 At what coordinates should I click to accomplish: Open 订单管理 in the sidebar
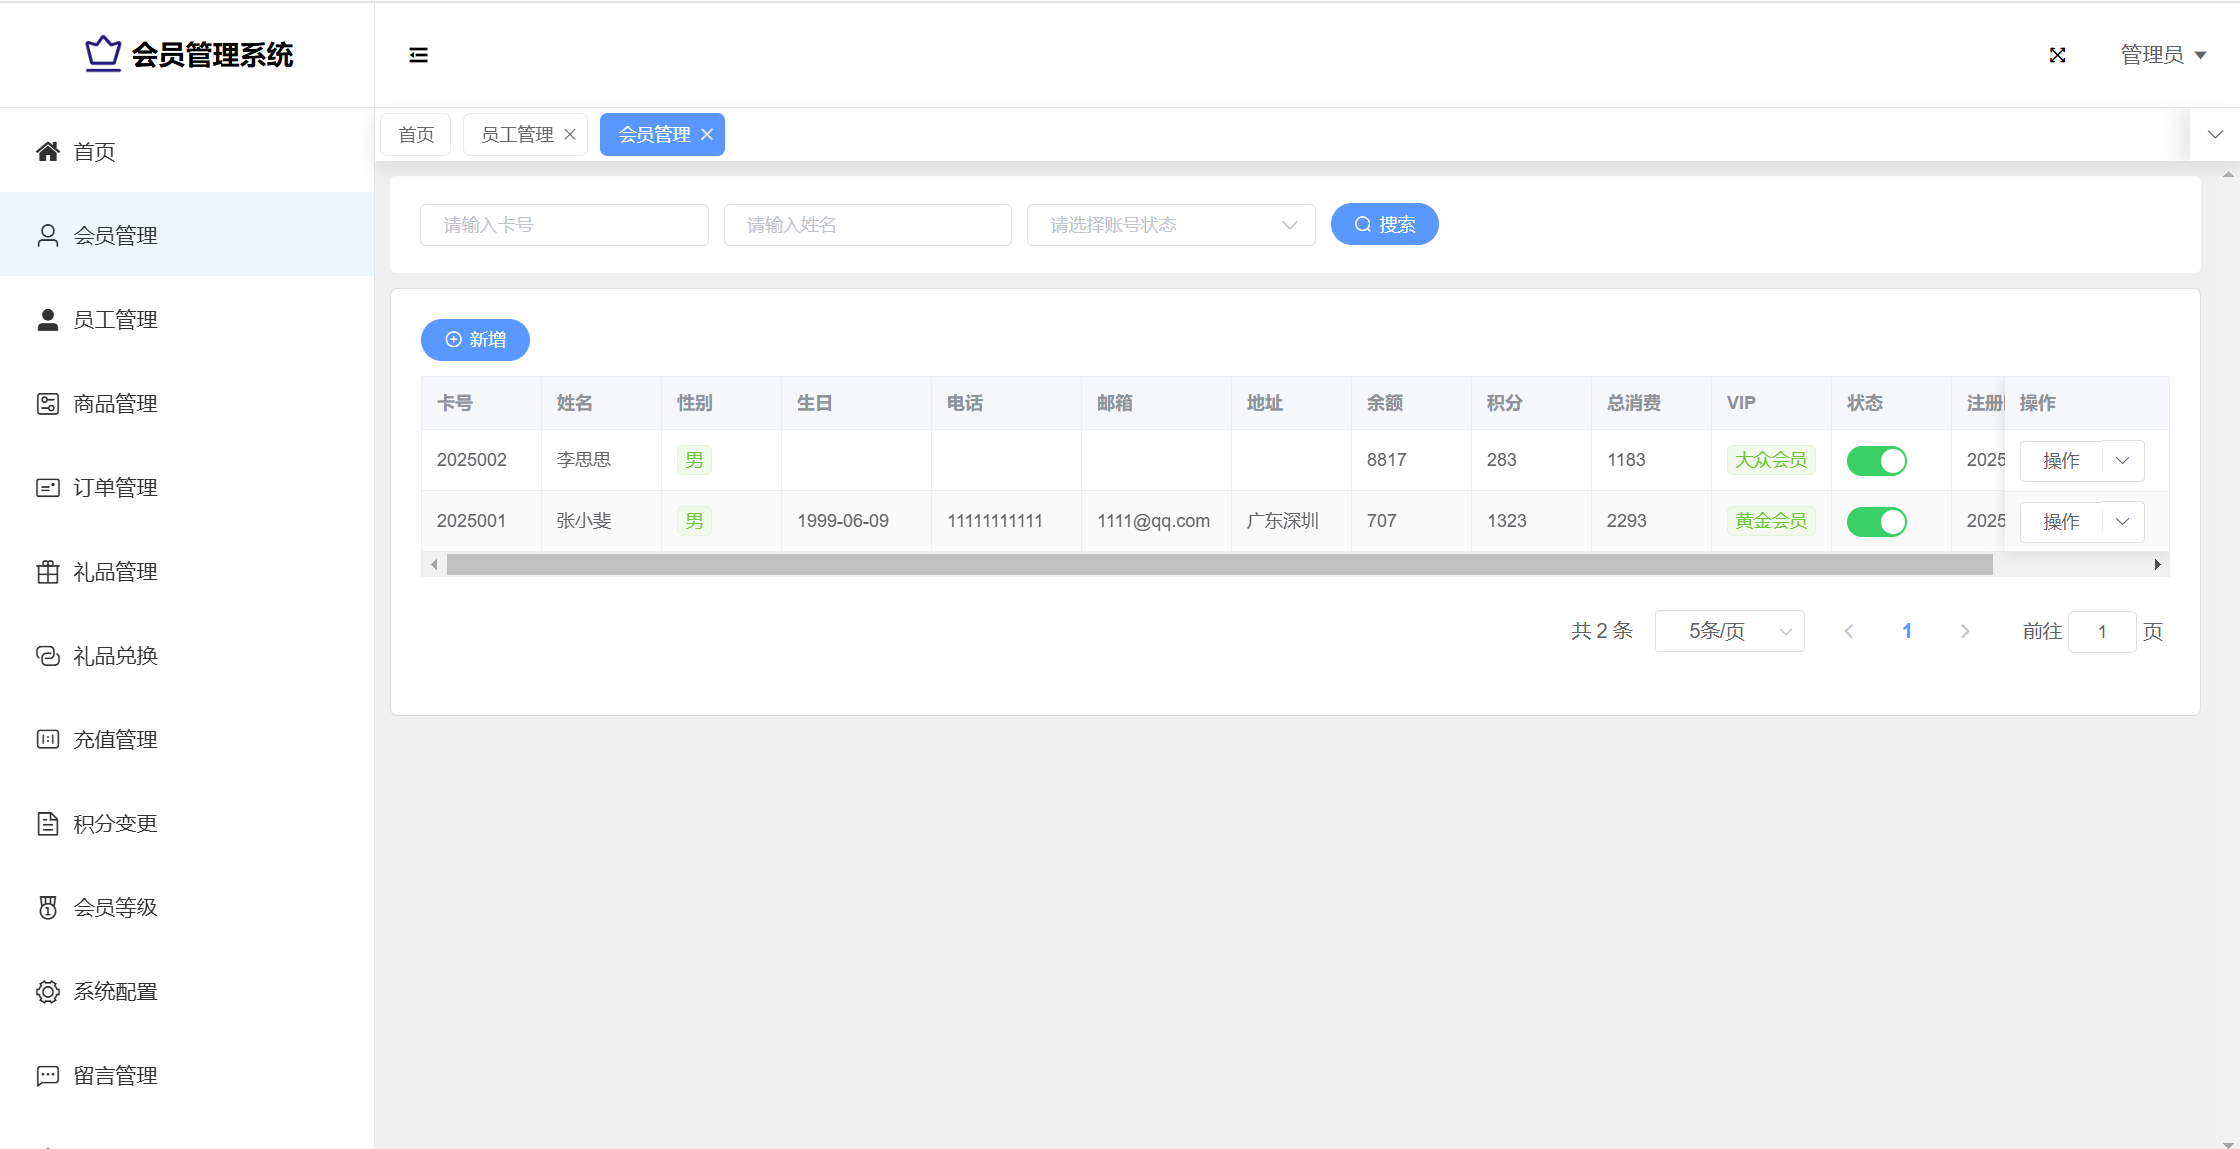(115, 488)
